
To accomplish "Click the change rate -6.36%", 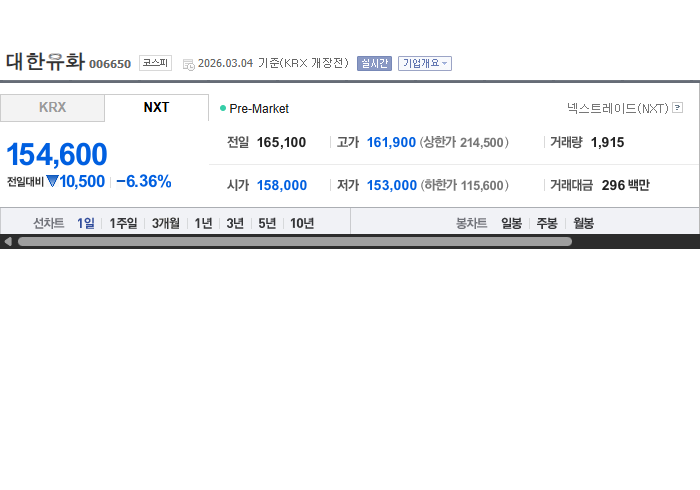I will [143, 181].
